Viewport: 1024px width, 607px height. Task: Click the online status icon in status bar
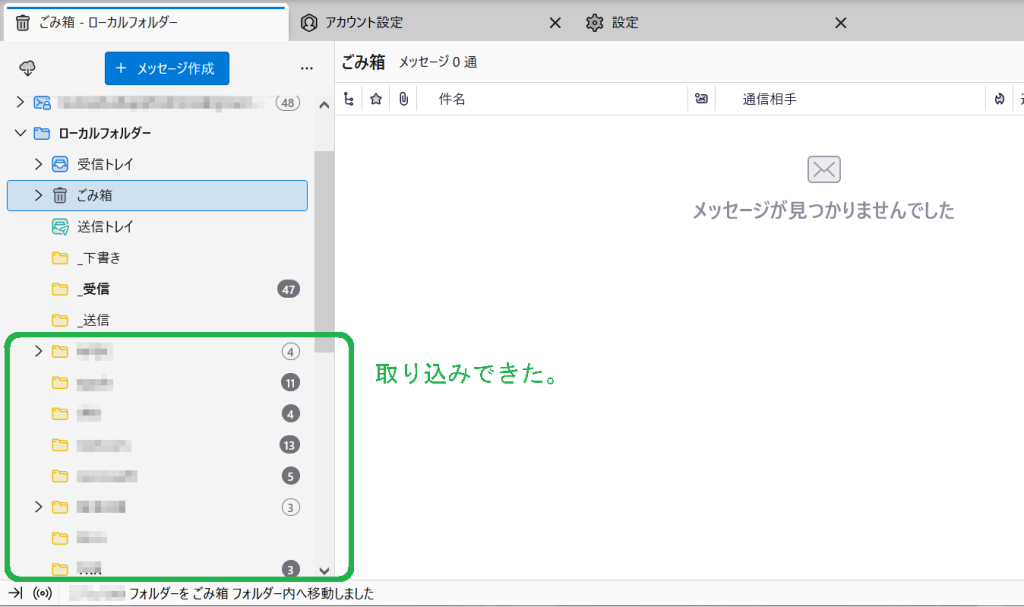(42, 593)
